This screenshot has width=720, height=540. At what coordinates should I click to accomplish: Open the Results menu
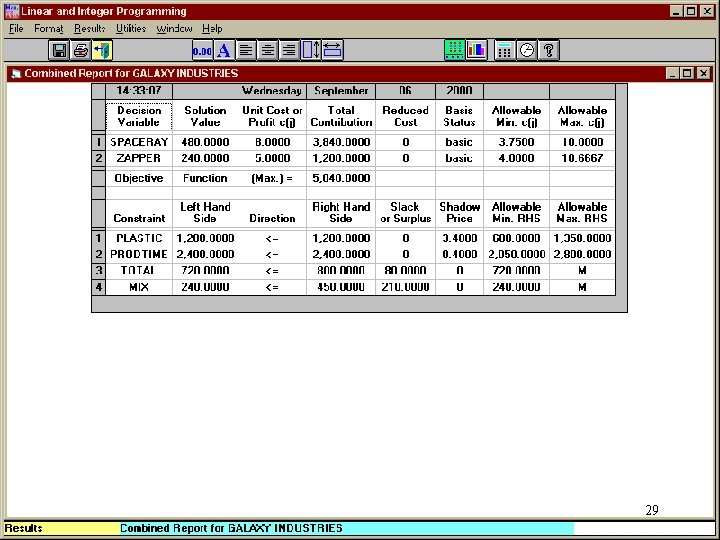pyautogui.click(x=90, y=28)
